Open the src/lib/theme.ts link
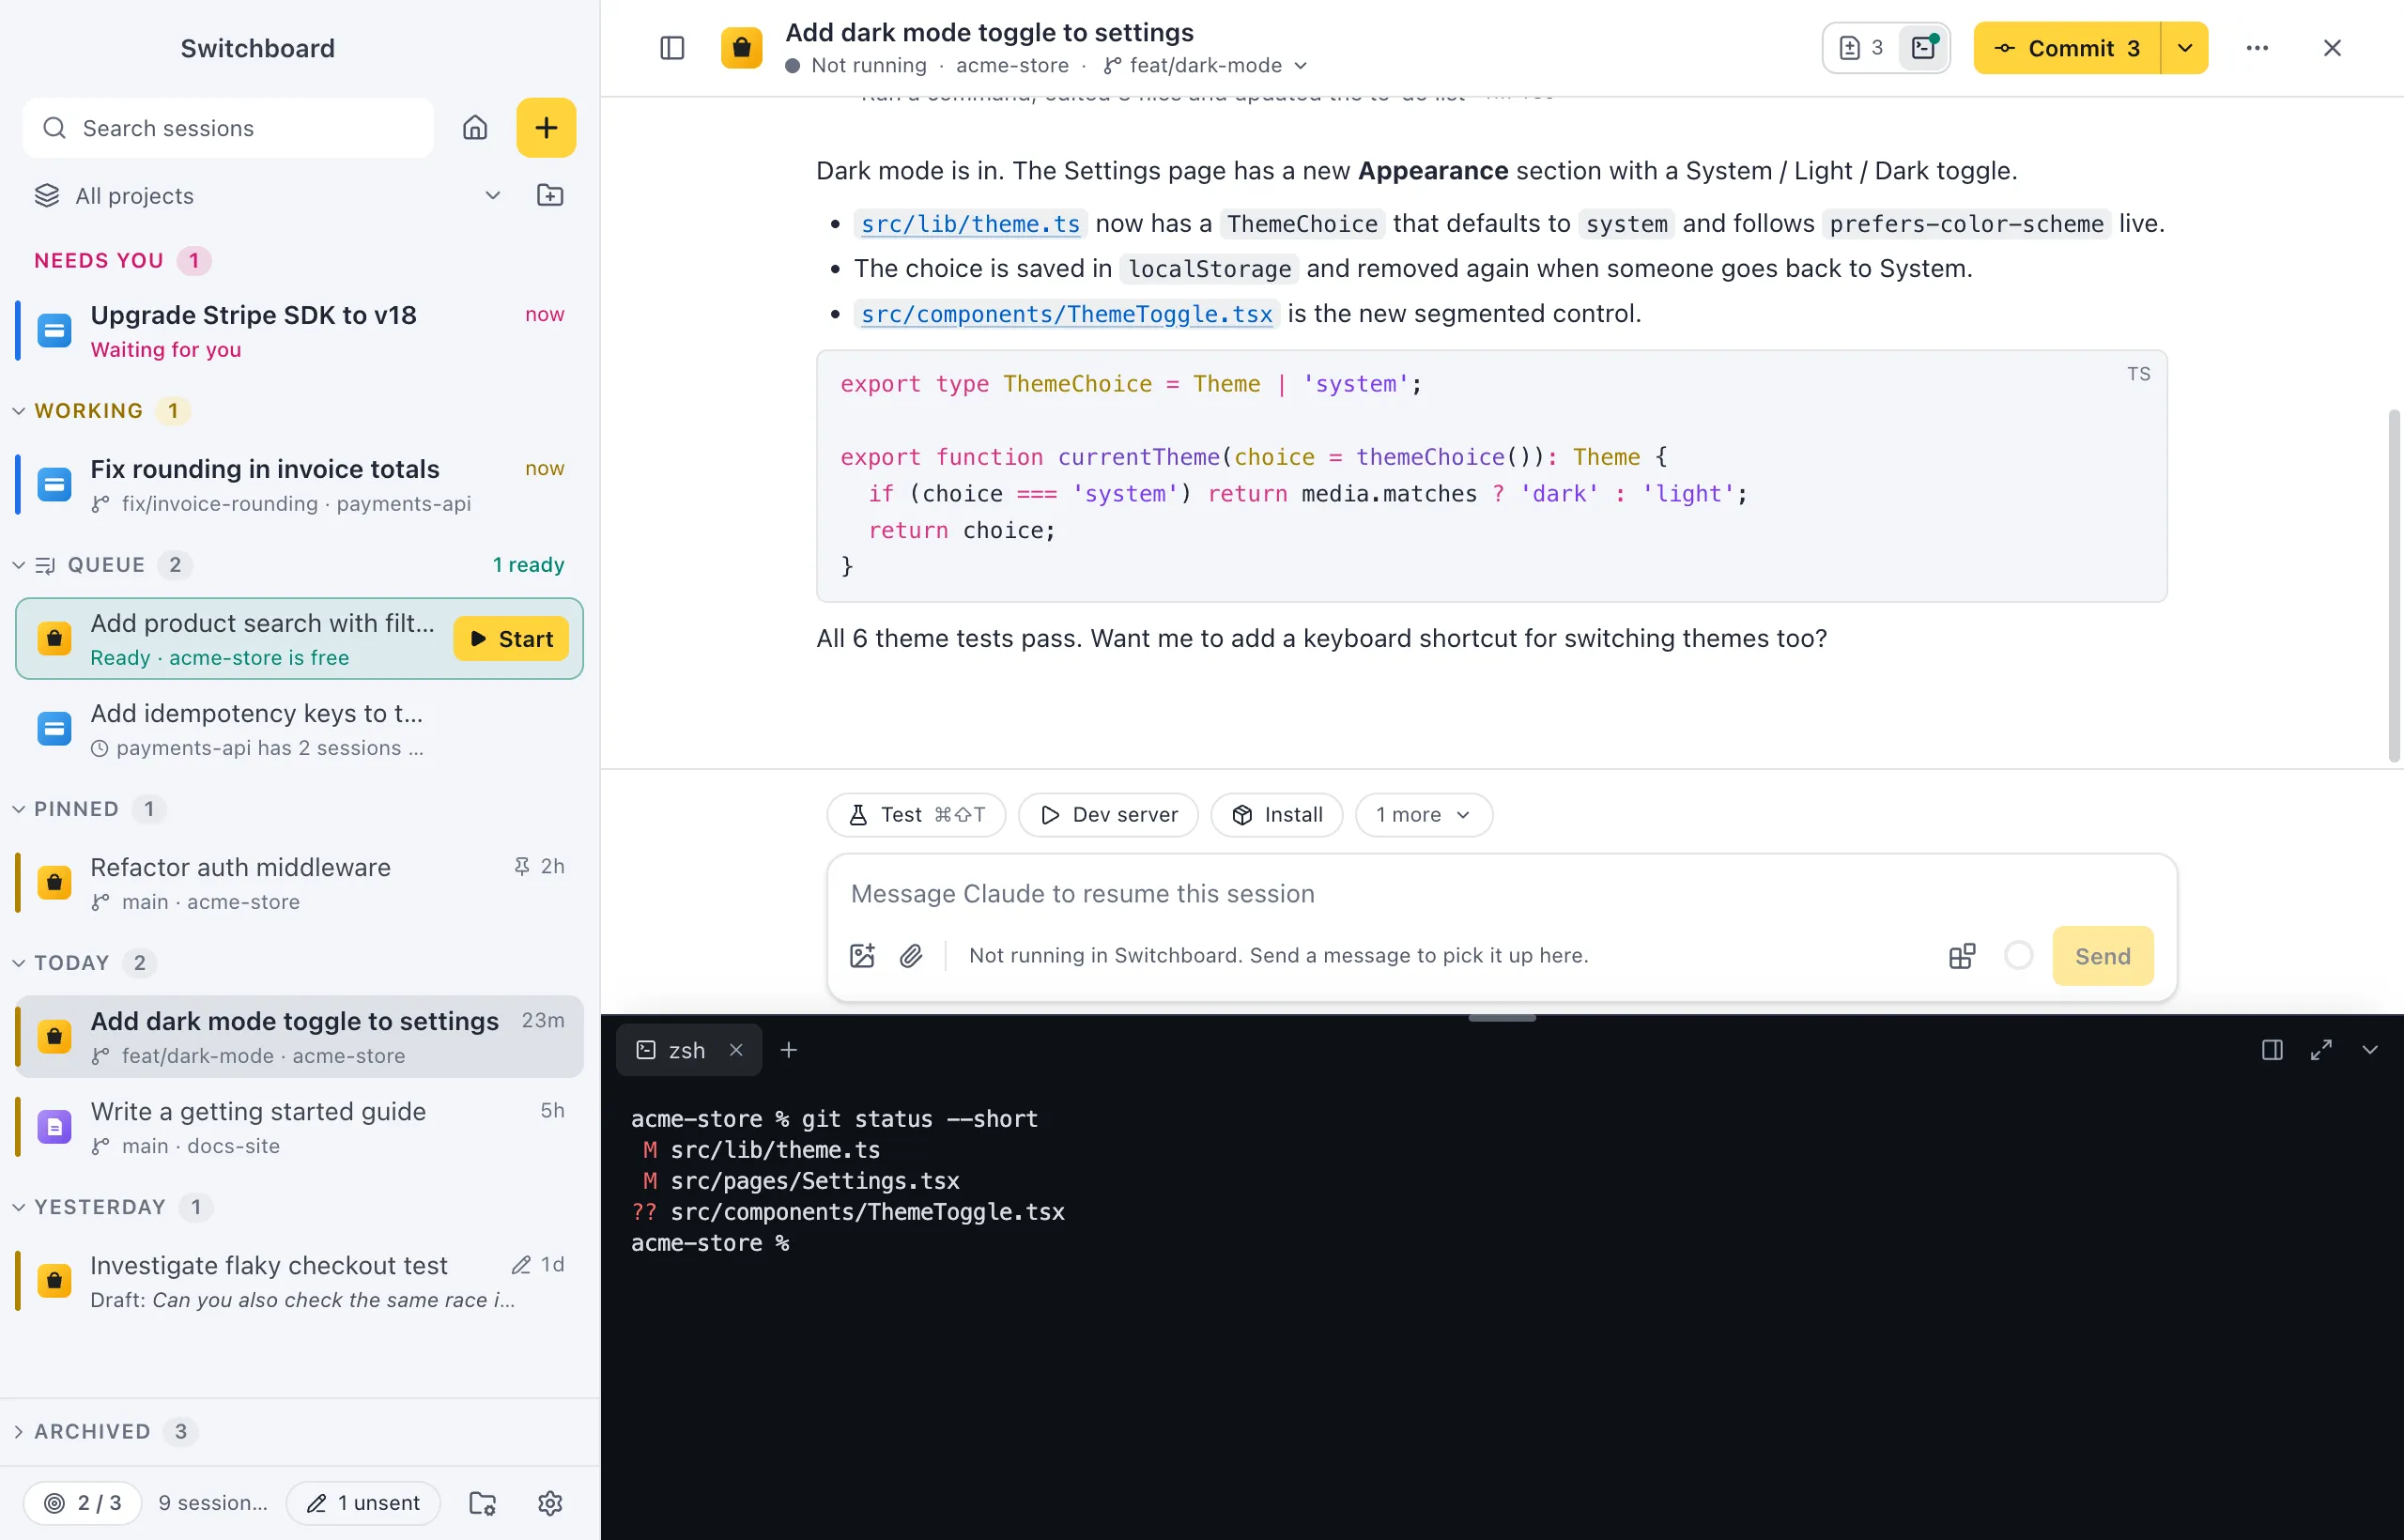Image resolution: width=2404 pixels, height=1540 pixels. pyautogui.click(x=970, y=224)
